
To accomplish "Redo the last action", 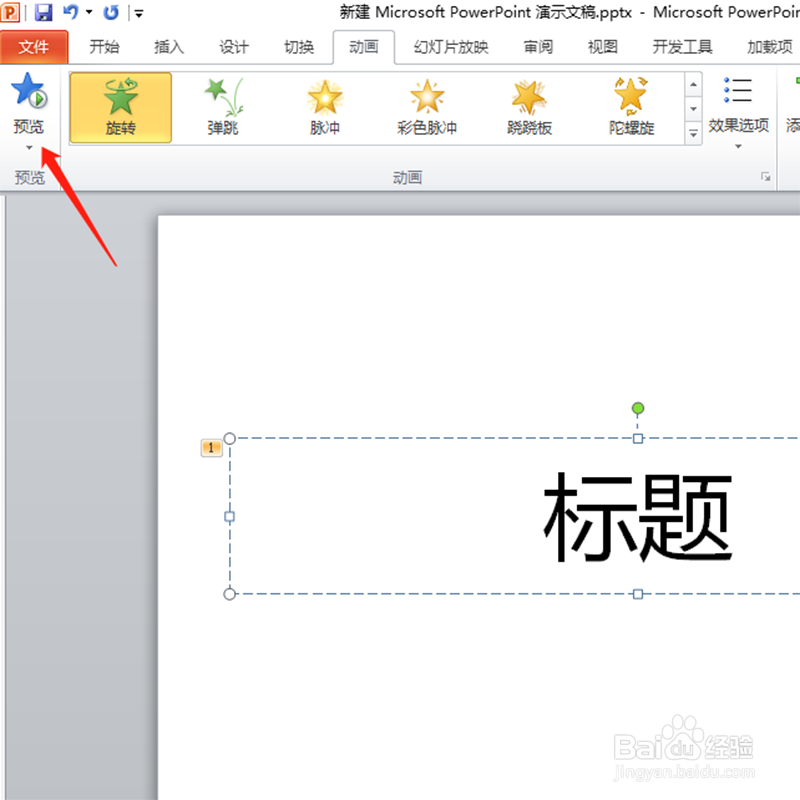I will coord(111,12).
